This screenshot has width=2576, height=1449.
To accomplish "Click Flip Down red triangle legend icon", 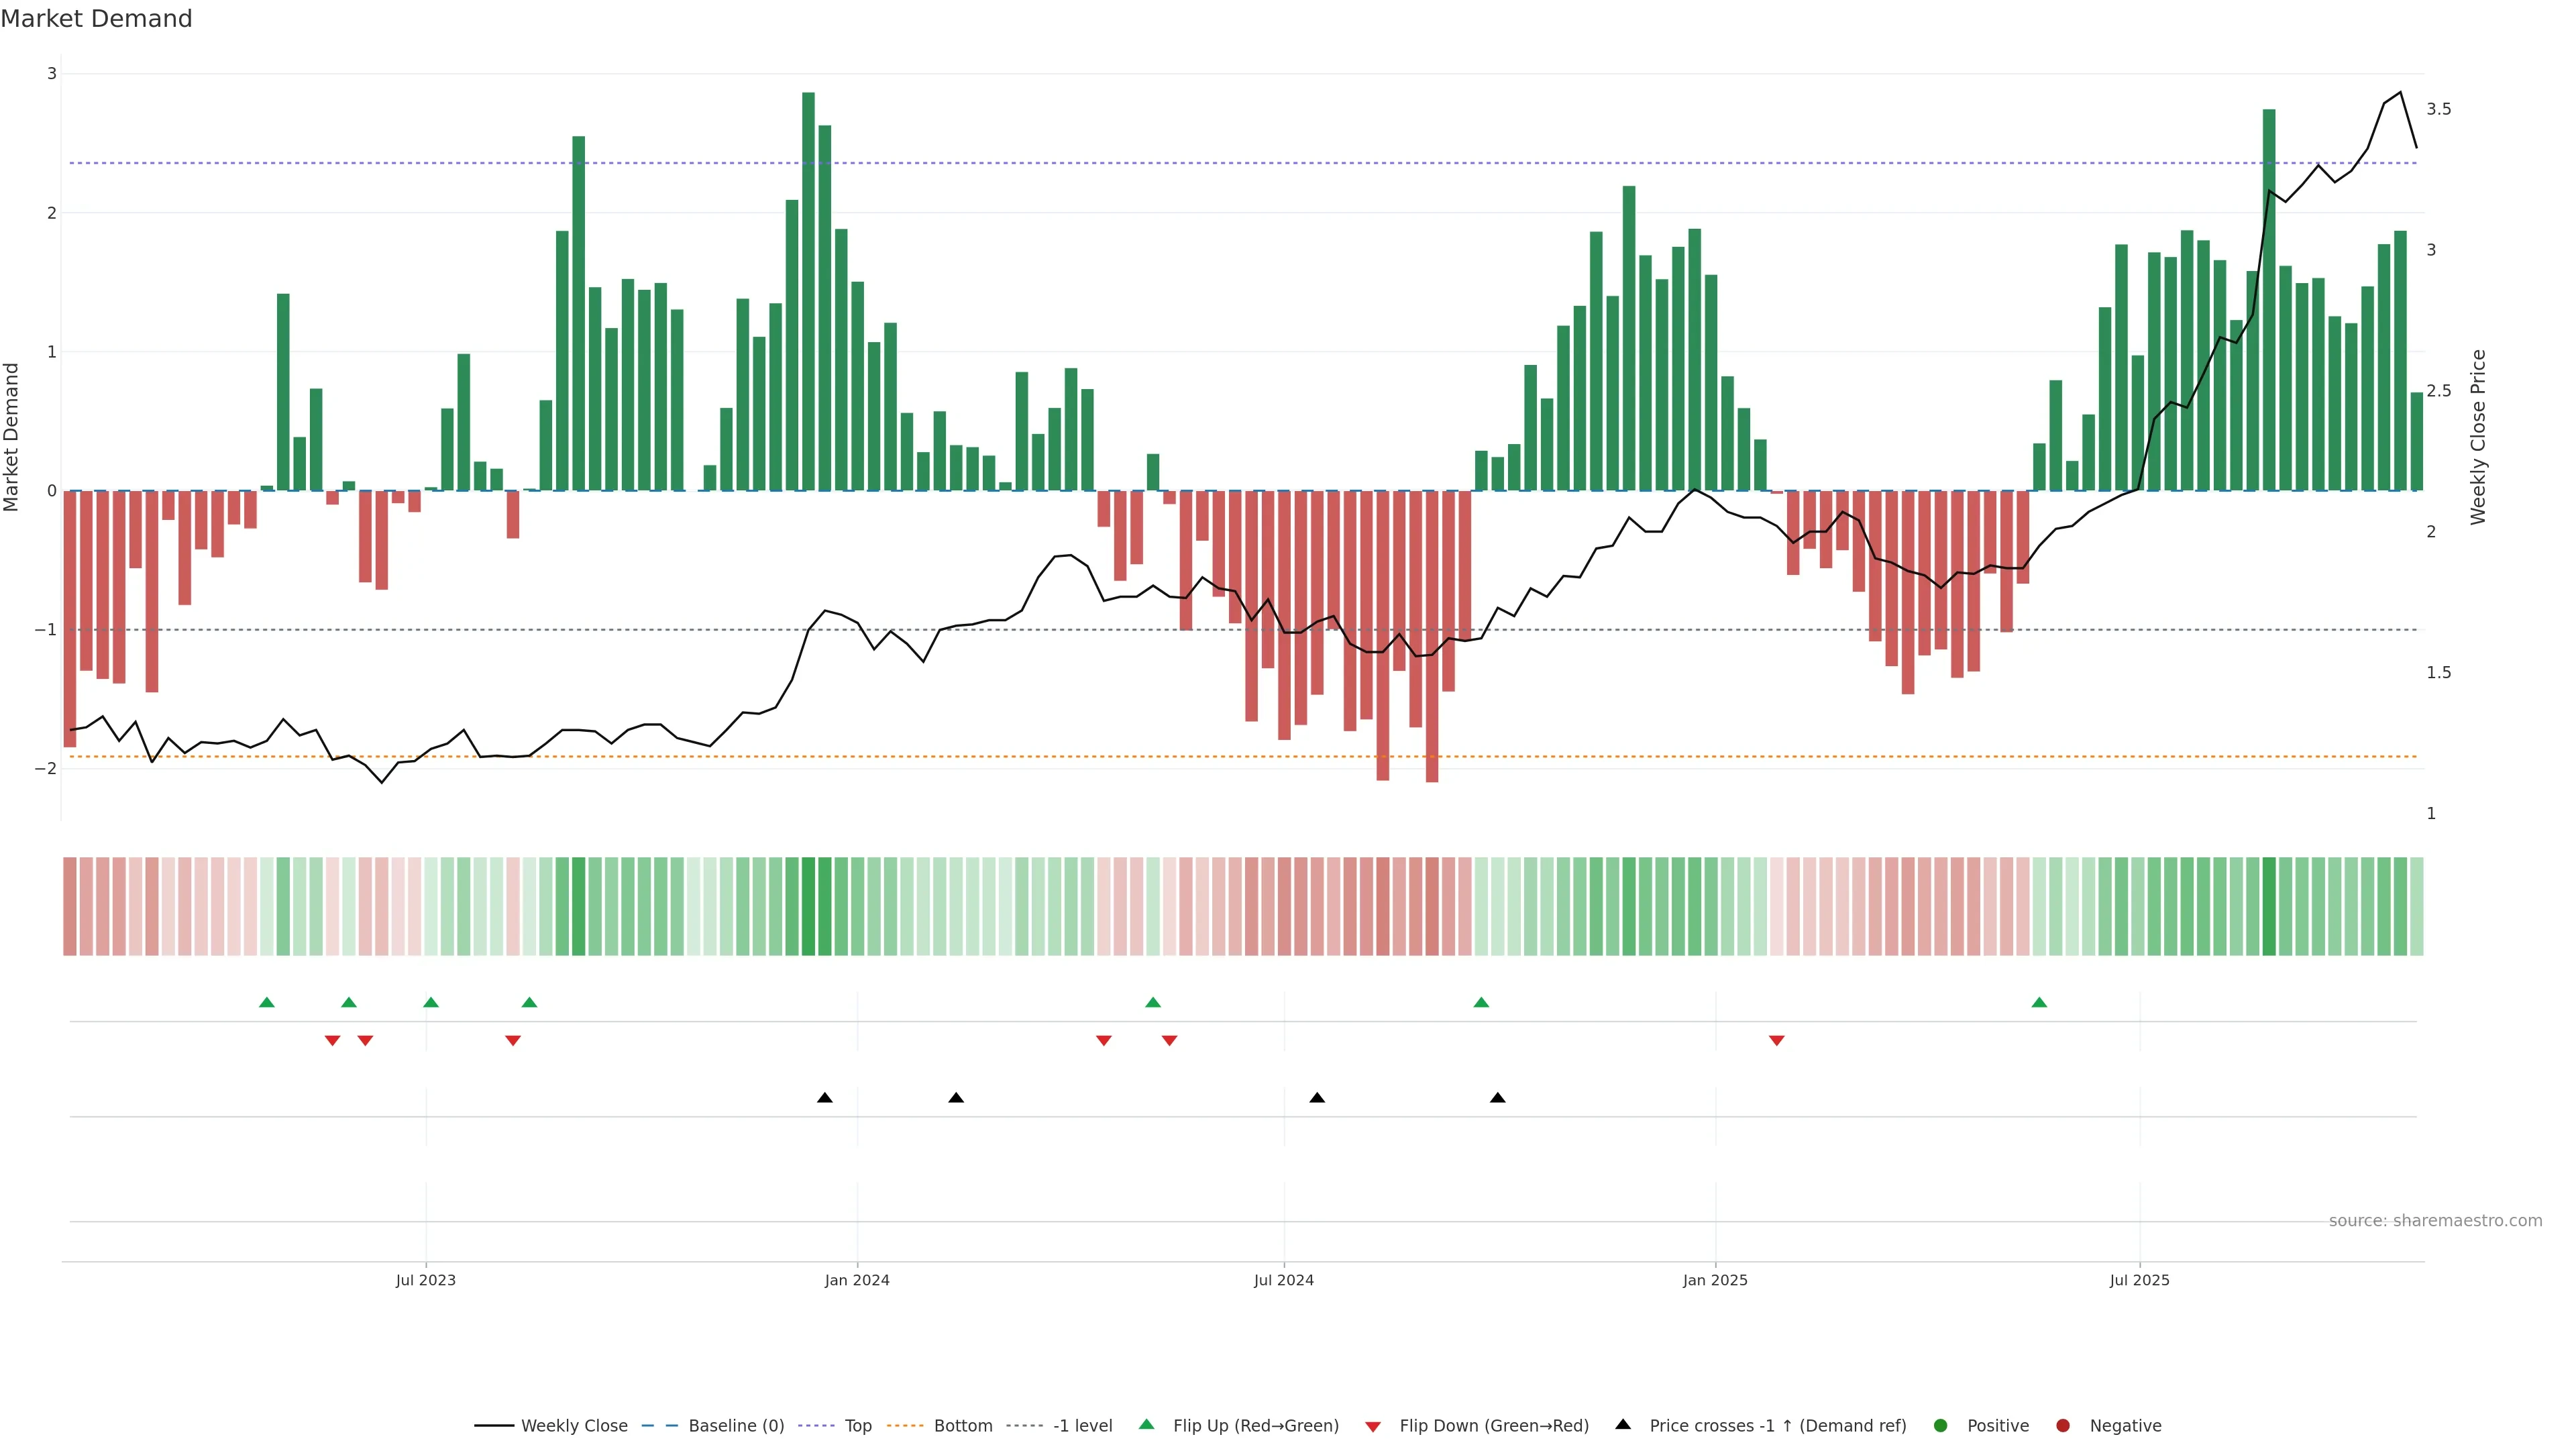I will click(x=1373, y=1426).
